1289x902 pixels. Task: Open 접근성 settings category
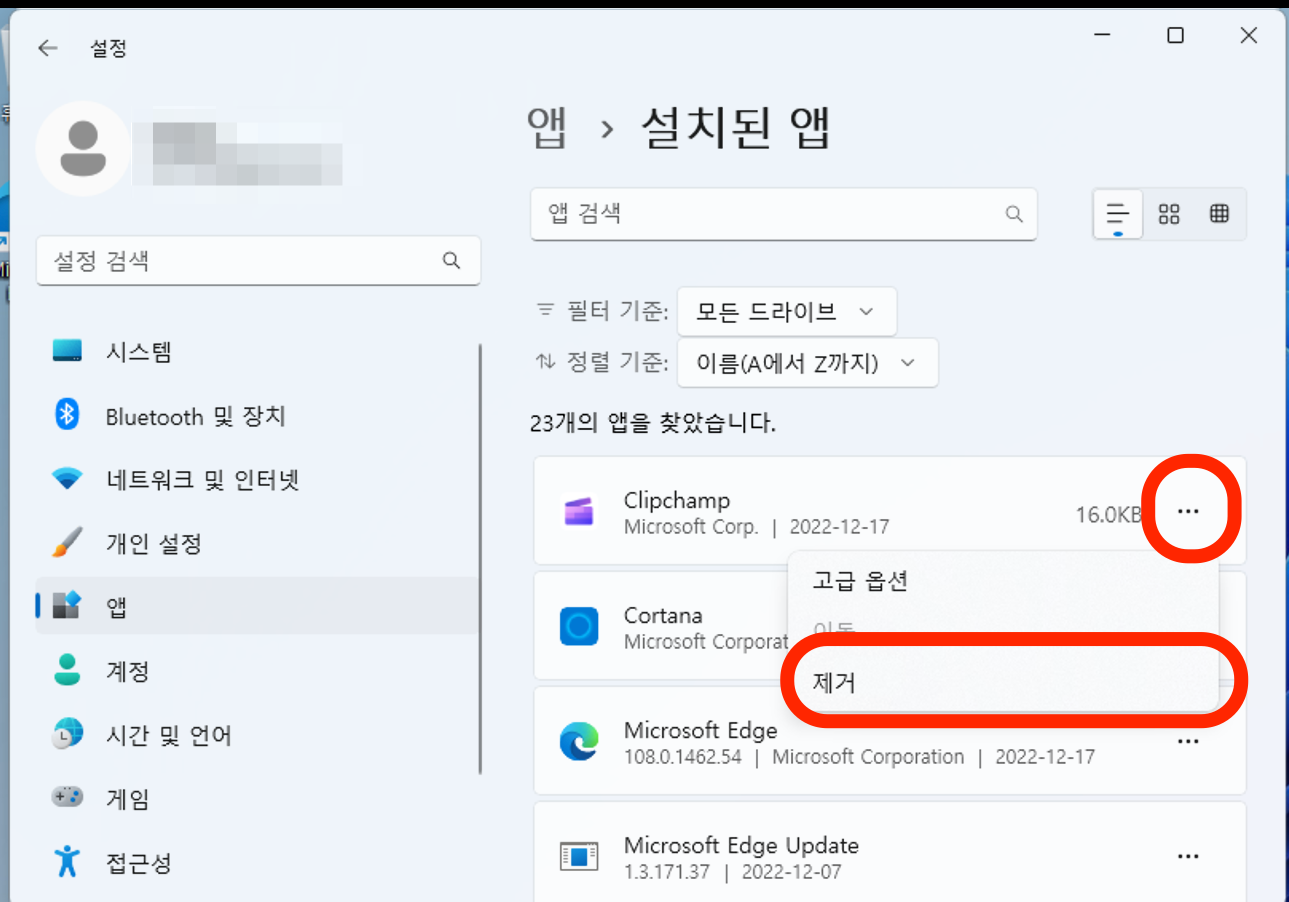click(x=258, y=862)
